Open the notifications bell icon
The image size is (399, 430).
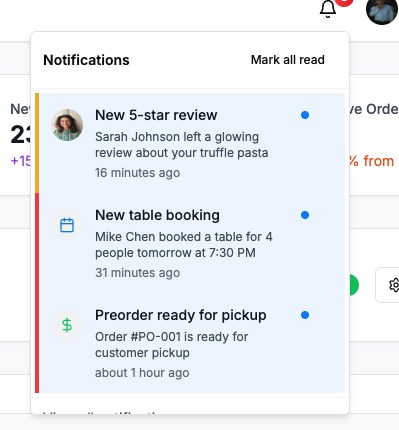point(328,9)
